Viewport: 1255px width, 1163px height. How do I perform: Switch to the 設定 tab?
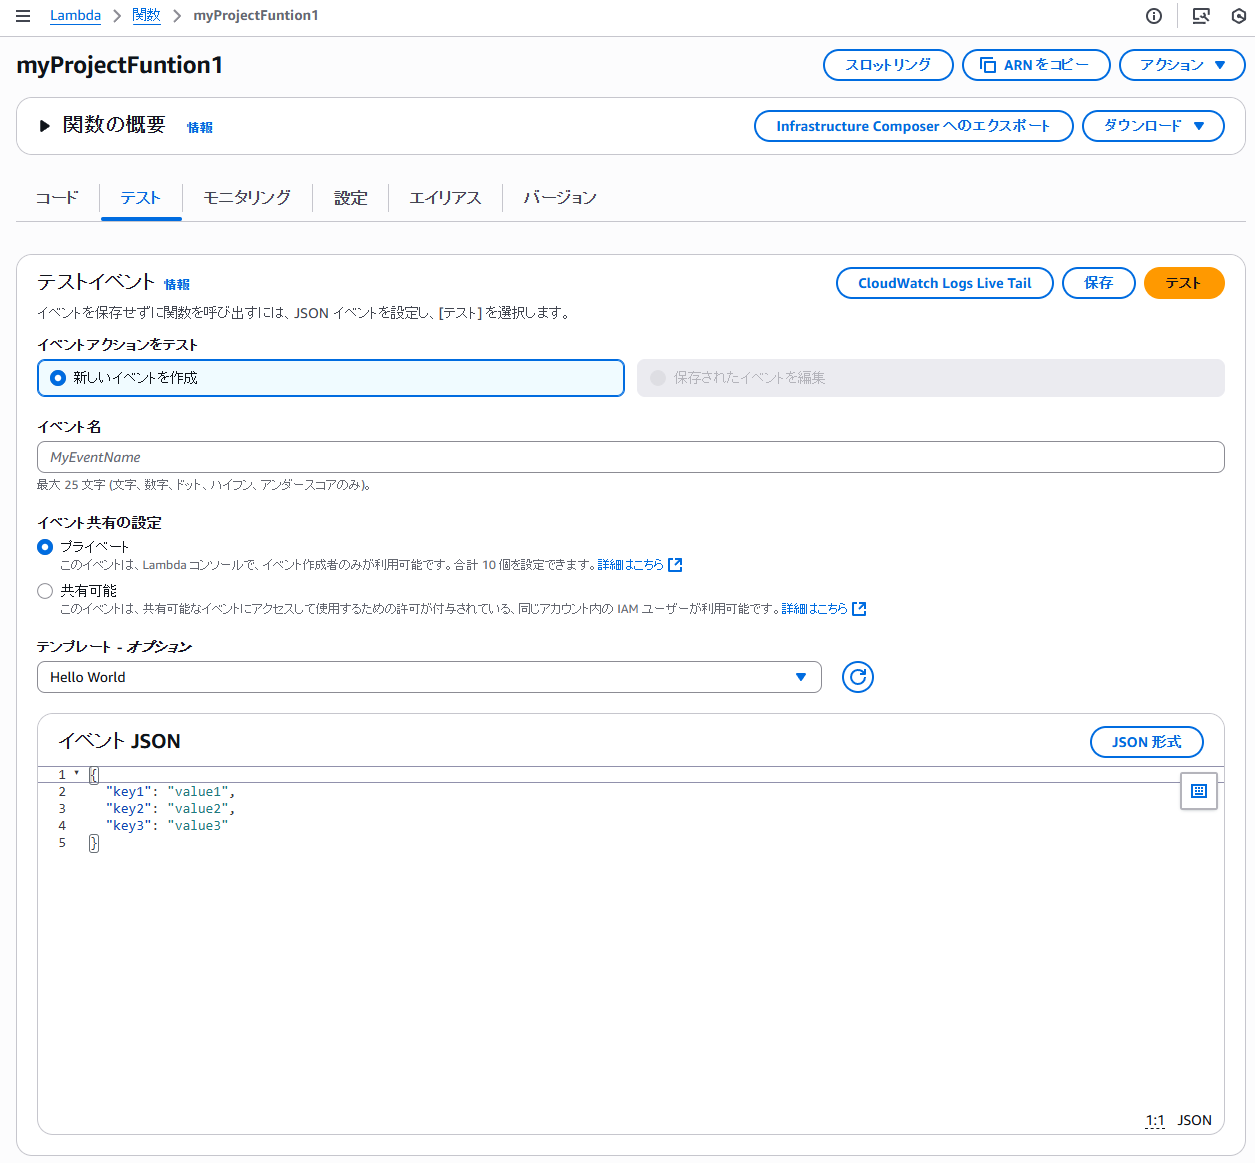[351, 198]
